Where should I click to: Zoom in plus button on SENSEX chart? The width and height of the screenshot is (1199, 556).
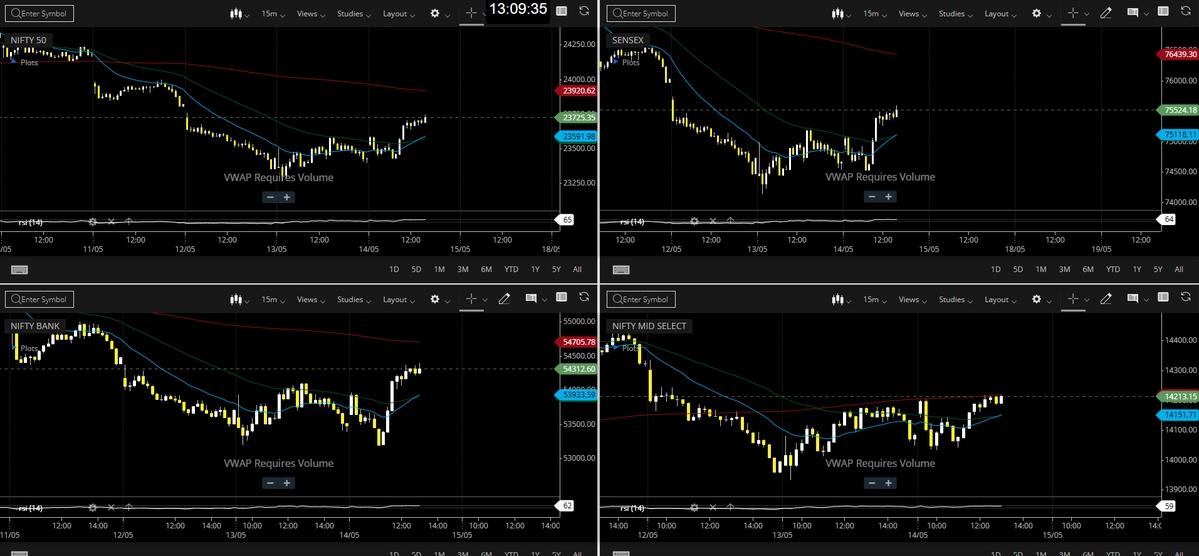coord(889,197)
